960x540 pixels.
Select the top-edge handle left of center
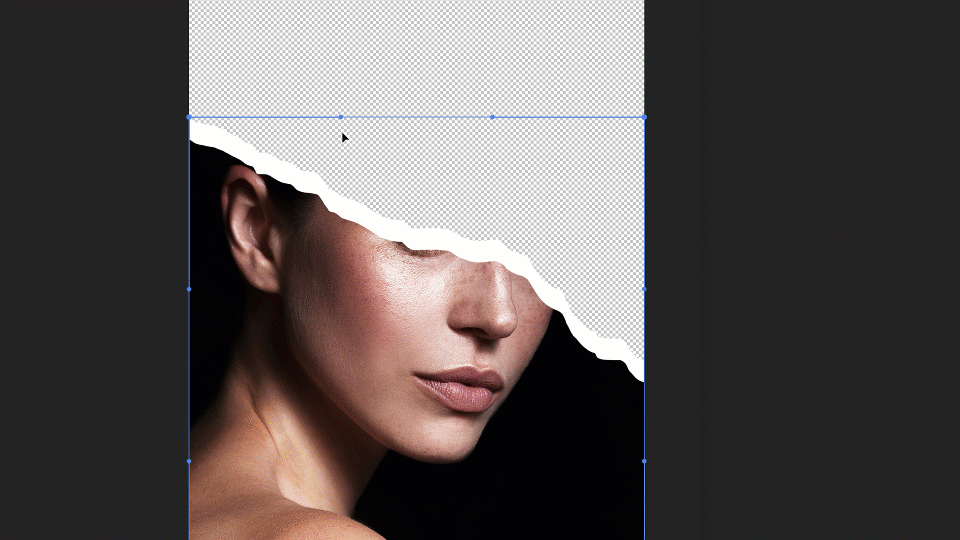(341, 117)
